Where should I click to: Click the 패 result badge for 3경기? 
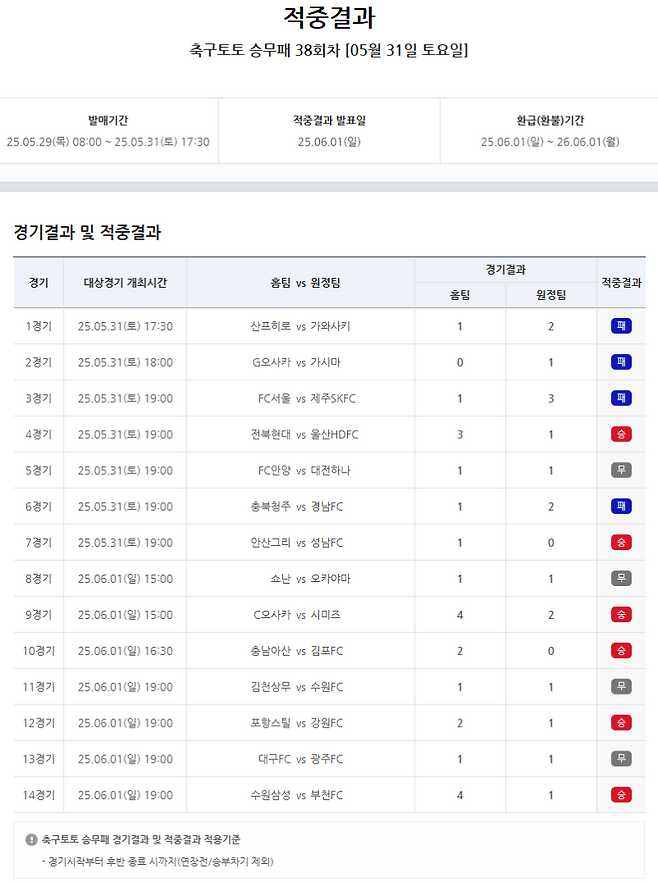(x=621, y=398)
